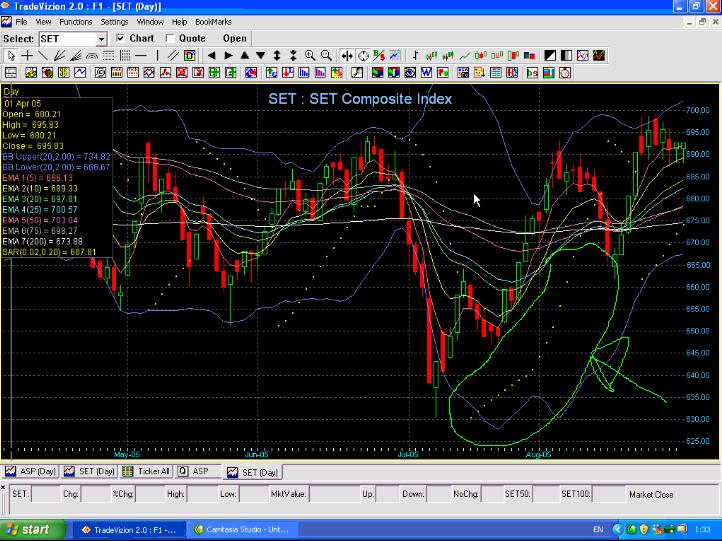Image resolution: width=722 pixels, height=541 pixels.
Task: Click the '700.00' price axis label
Action: point(698,110)
